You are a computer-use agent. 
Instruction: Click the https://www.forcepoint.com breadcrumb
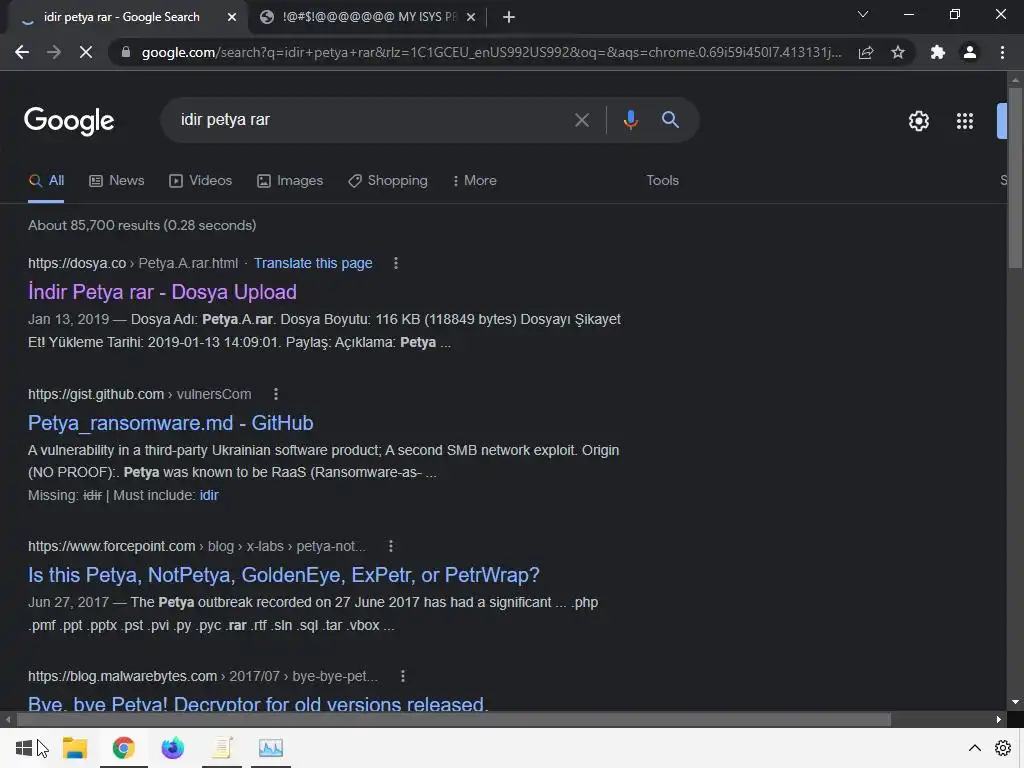point(112,546)
